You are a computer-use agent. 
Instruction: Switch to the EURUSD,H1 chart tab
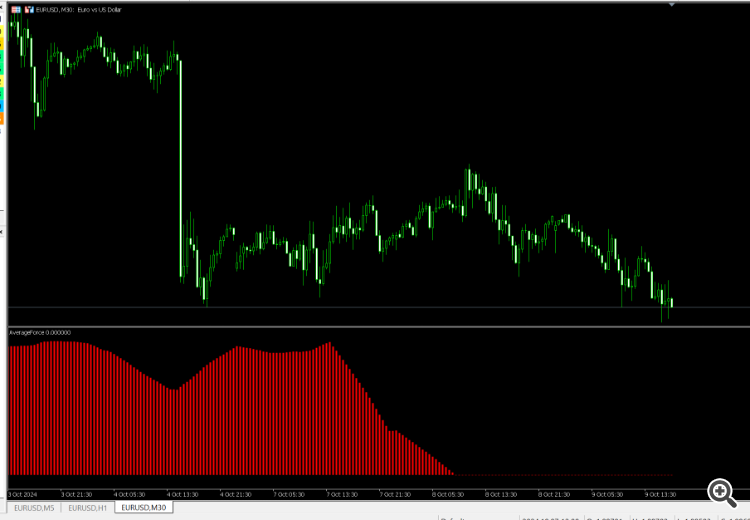click(x=88, y=508)
